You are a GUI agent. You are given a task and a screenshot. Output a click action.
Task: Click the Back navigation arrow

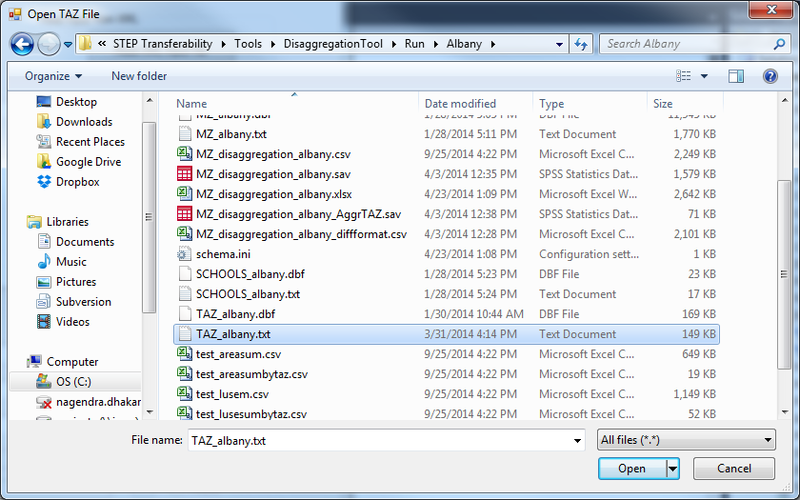pyautogui.click(x=23, y=44)
